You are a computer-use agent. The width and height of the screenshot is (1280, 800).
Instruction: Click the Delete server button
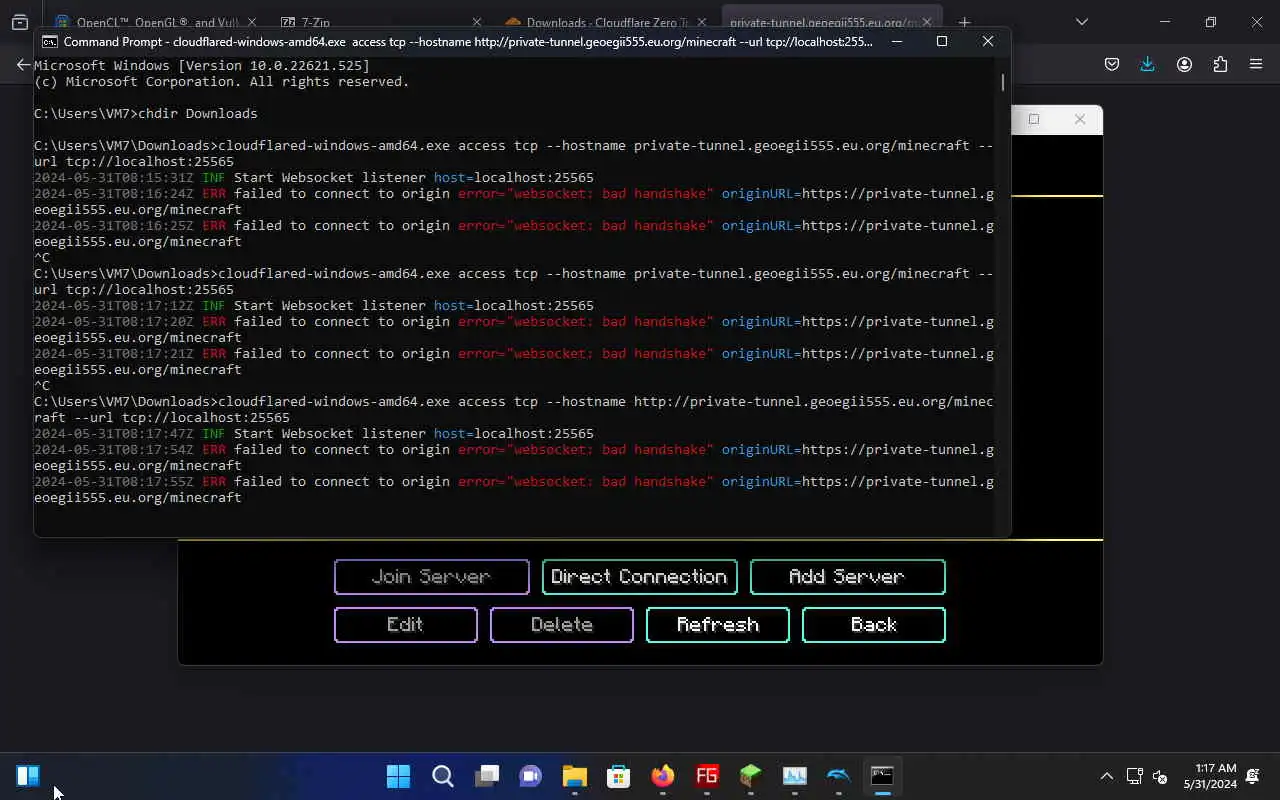point(561,625)
